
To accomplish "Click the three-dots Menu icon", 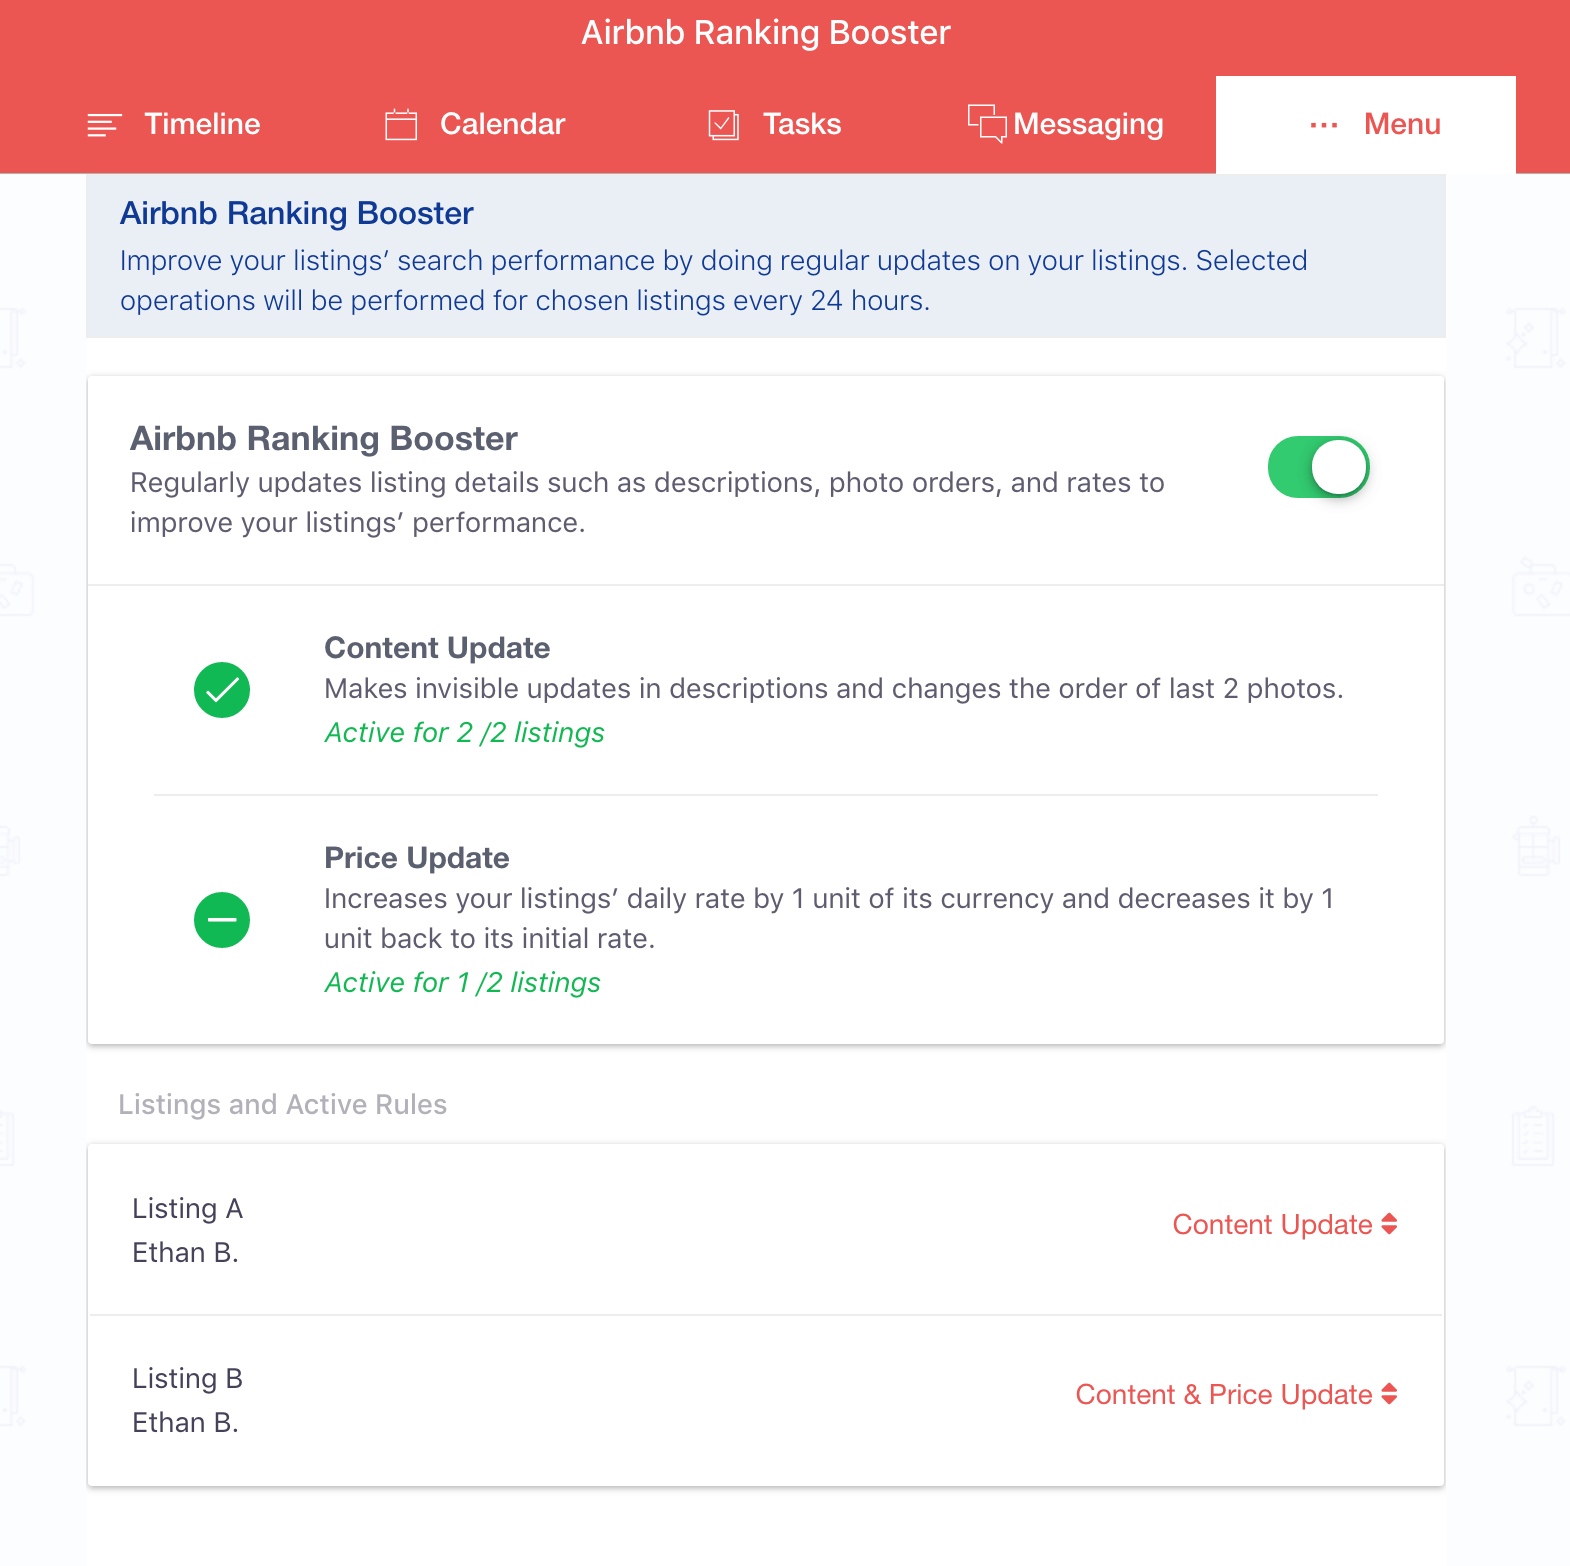I will [x=1324, y=125].
